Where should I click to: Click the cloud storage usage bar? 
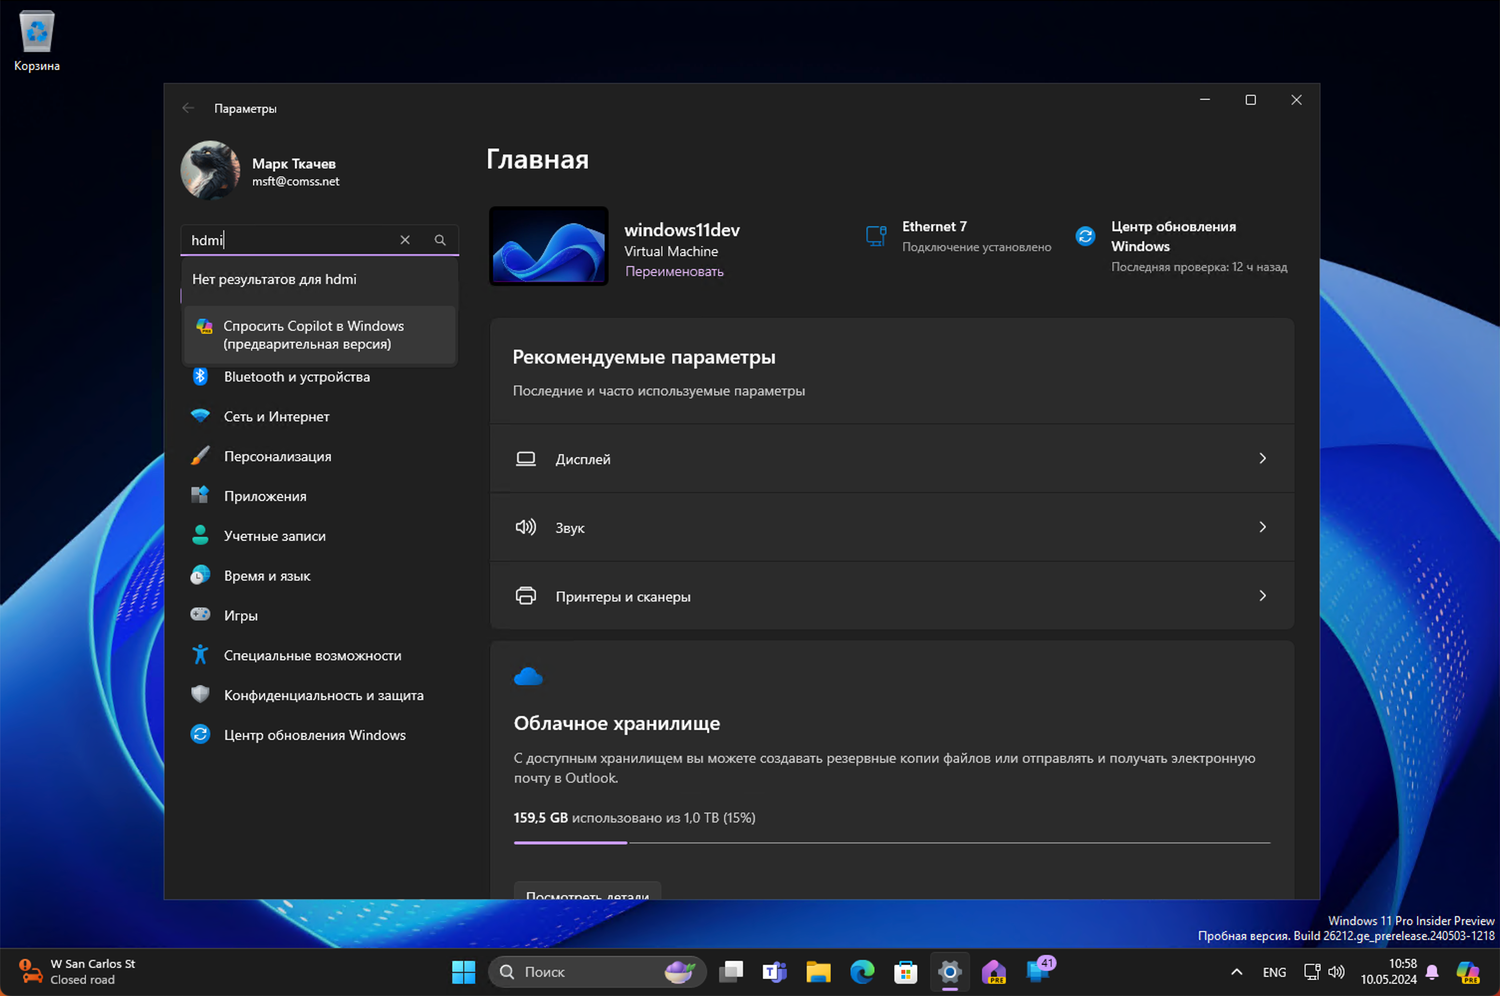(x=890, y=843)
